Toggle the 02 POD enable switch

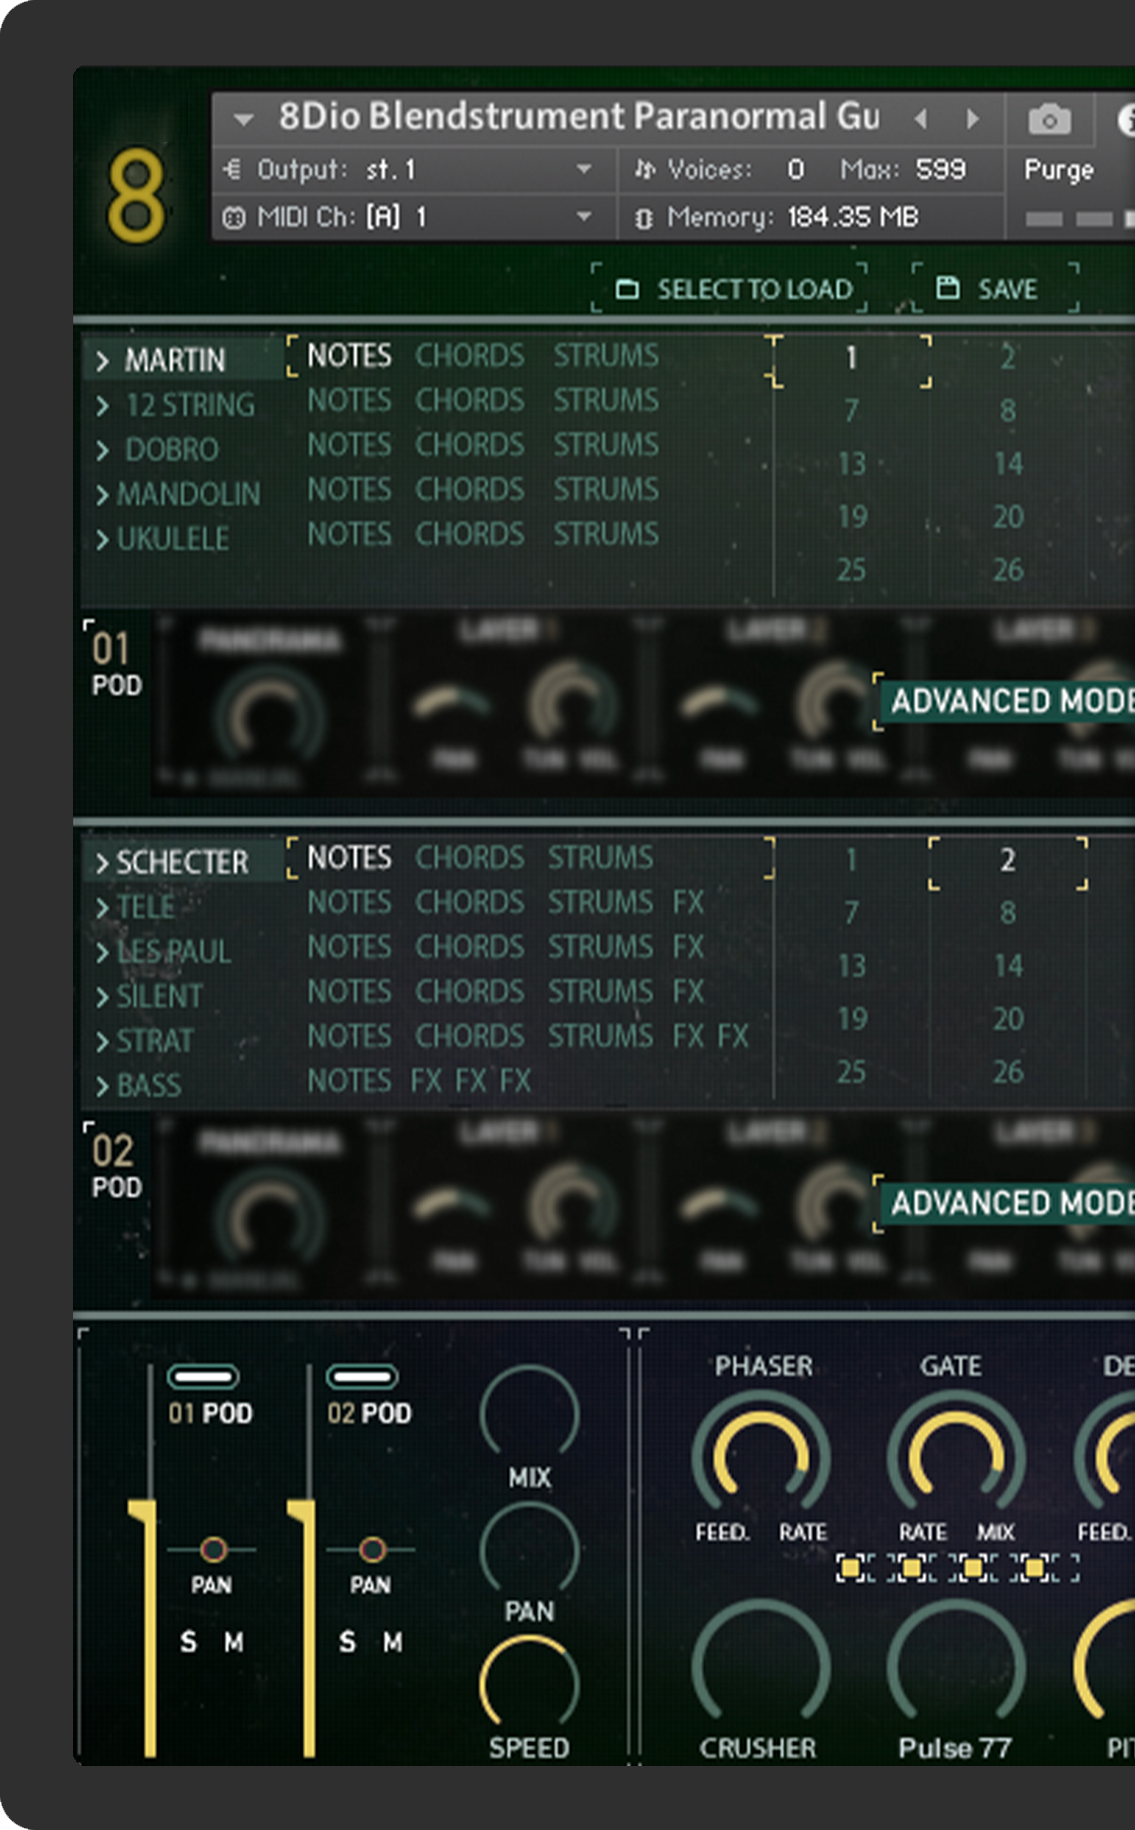tap(362, 1377)
